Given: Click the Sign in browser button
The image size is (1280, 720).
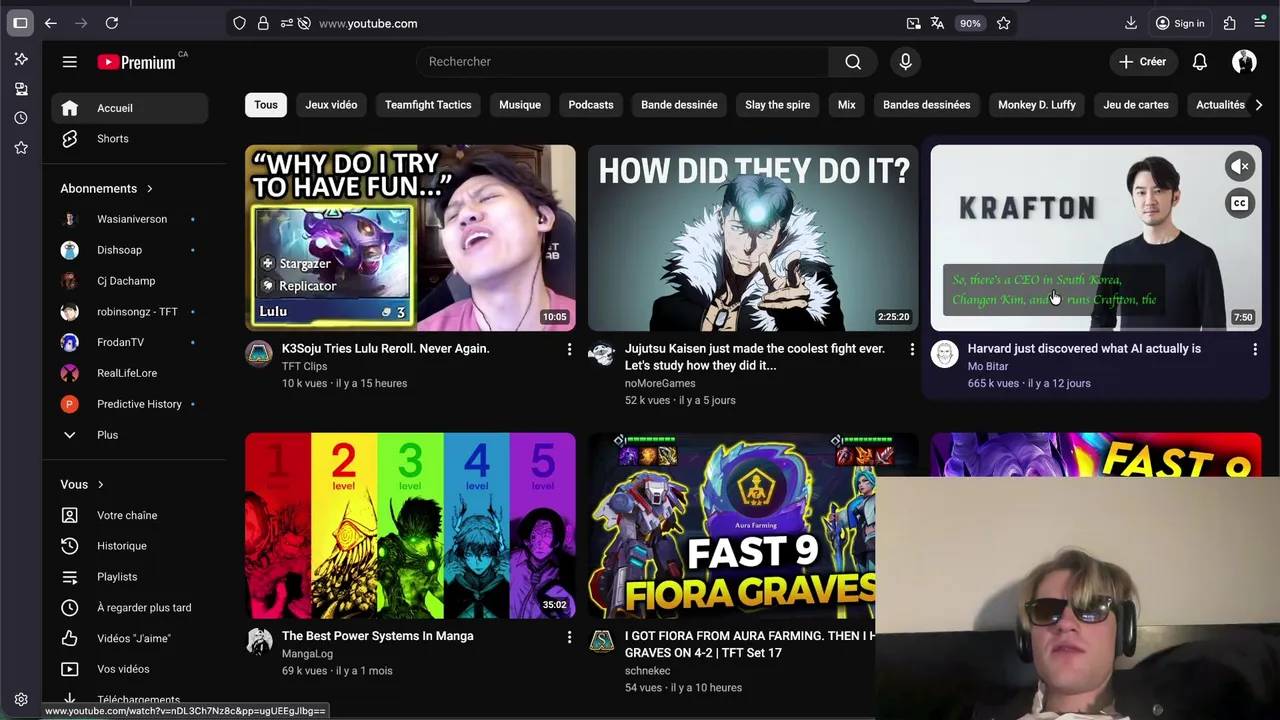Looking at the screenshot, I should point(1180,23).
